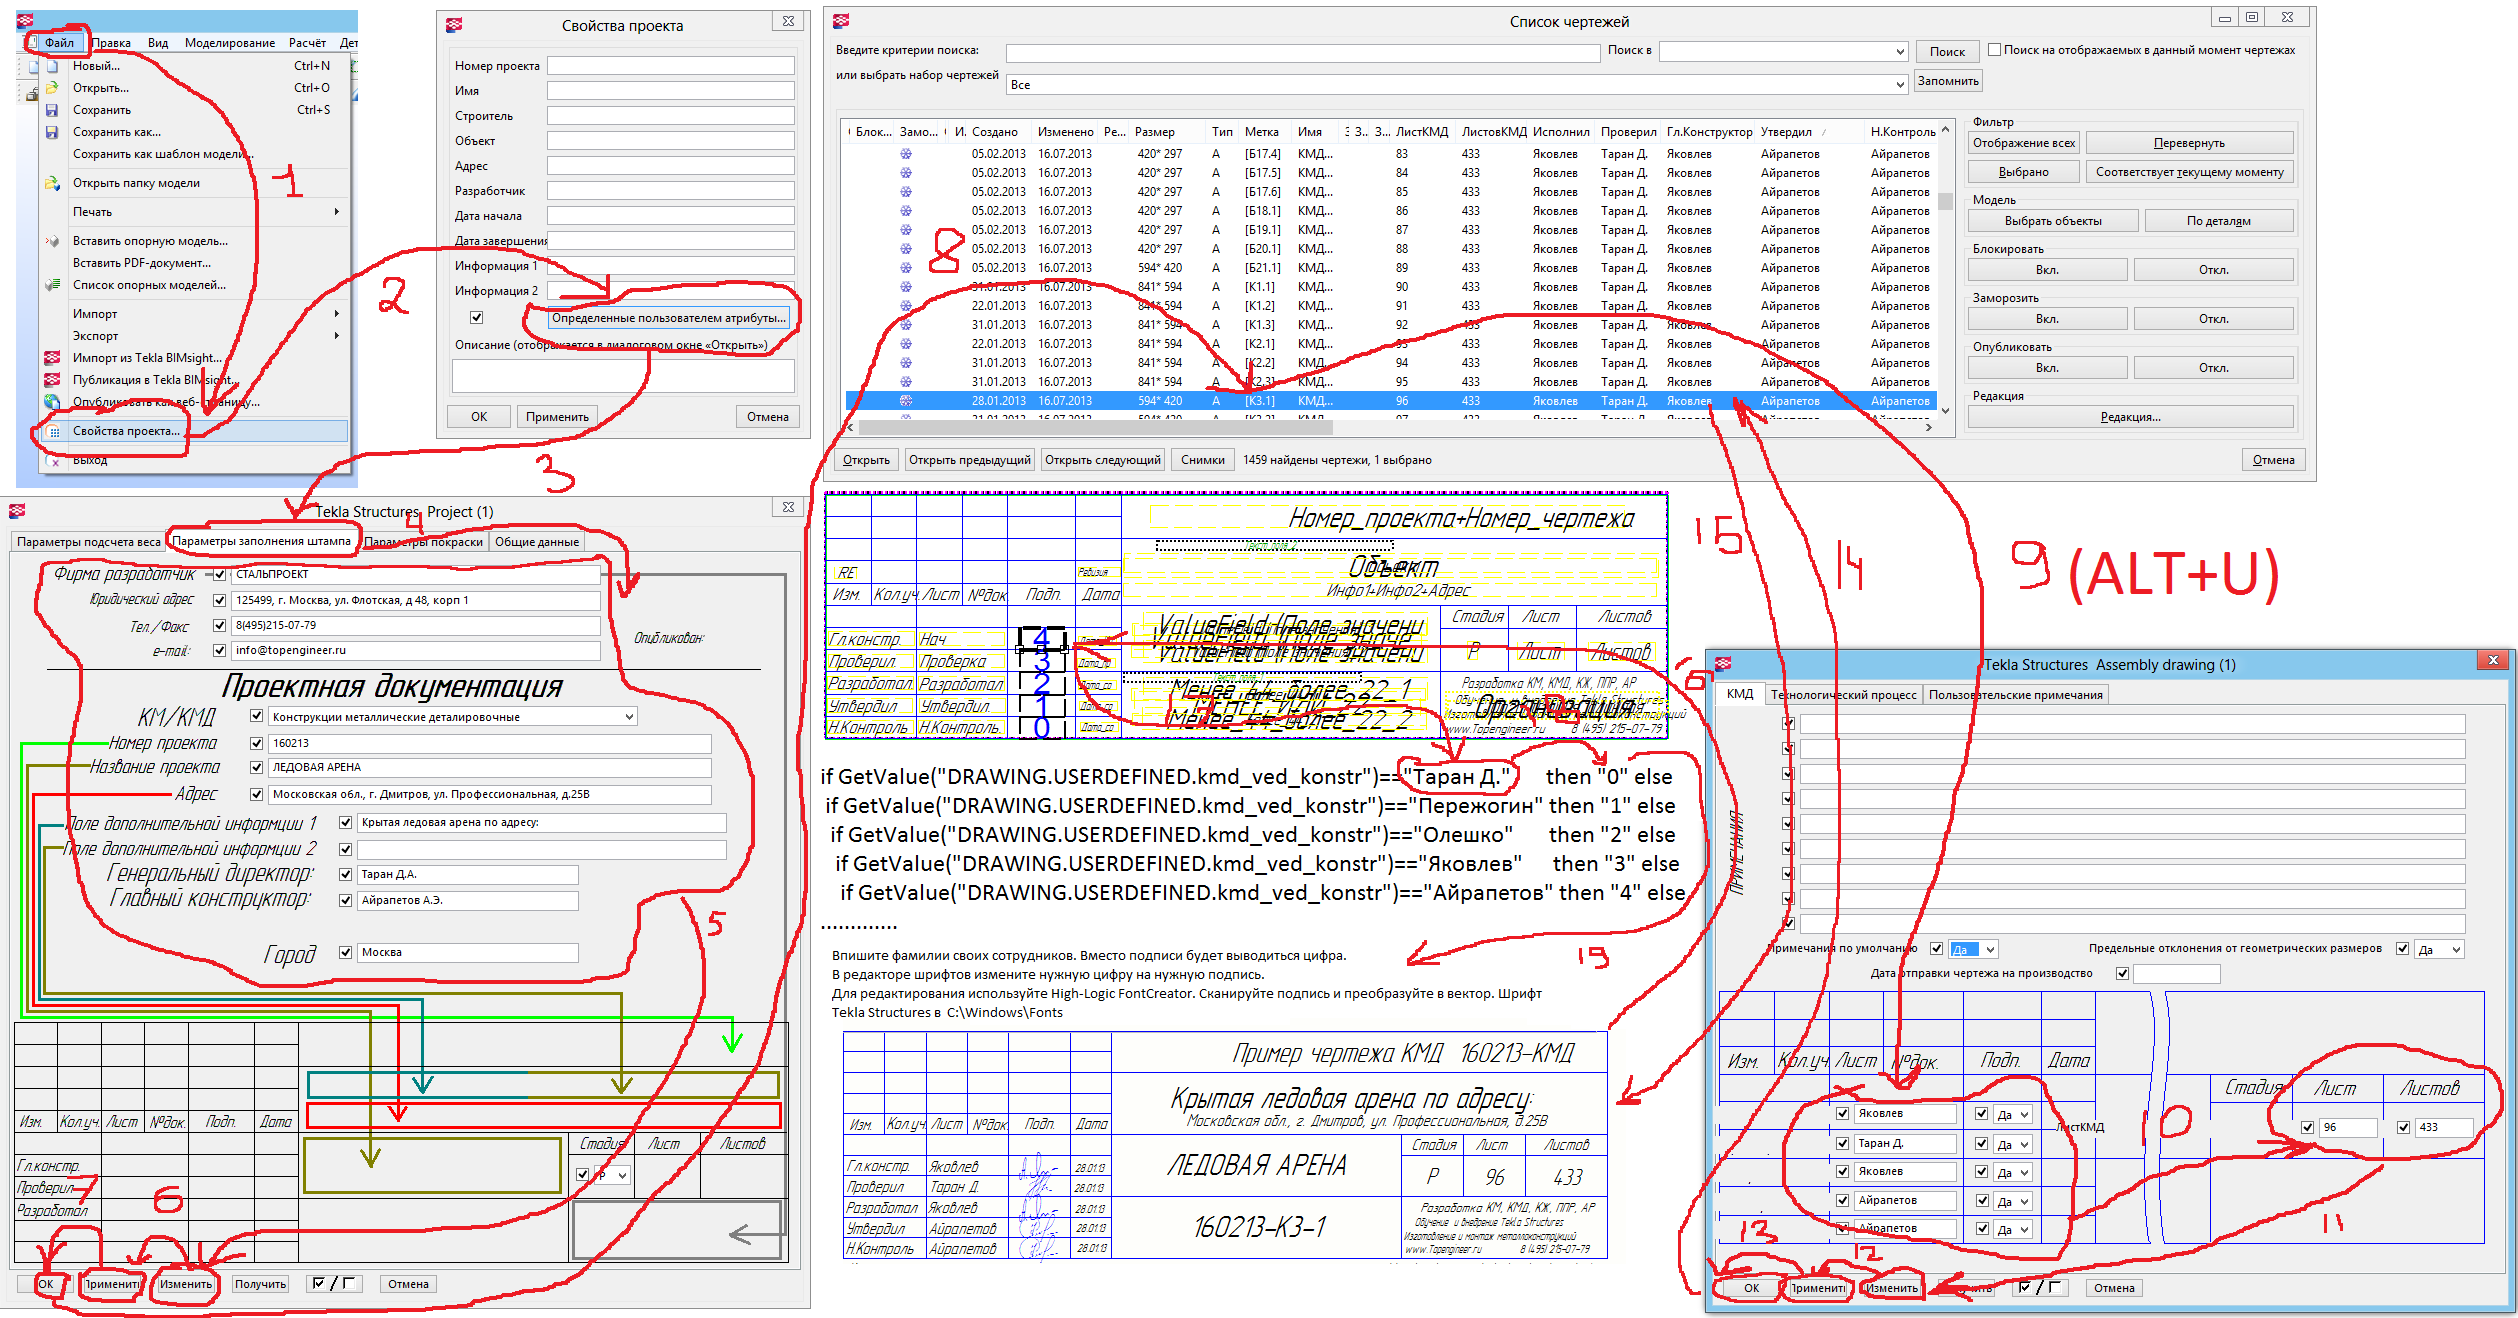This screenshot has width=2518, height=1318.
Task: Click the Insert reference model icon
Action: click(x=51, y=241)
